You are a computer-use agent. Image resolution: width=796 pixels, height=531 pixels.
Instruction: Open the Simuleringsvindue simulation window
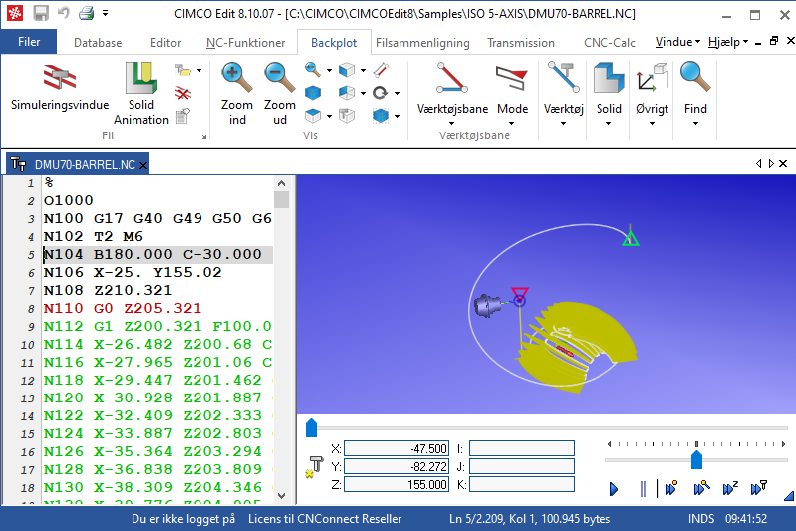tap(59, 89)
